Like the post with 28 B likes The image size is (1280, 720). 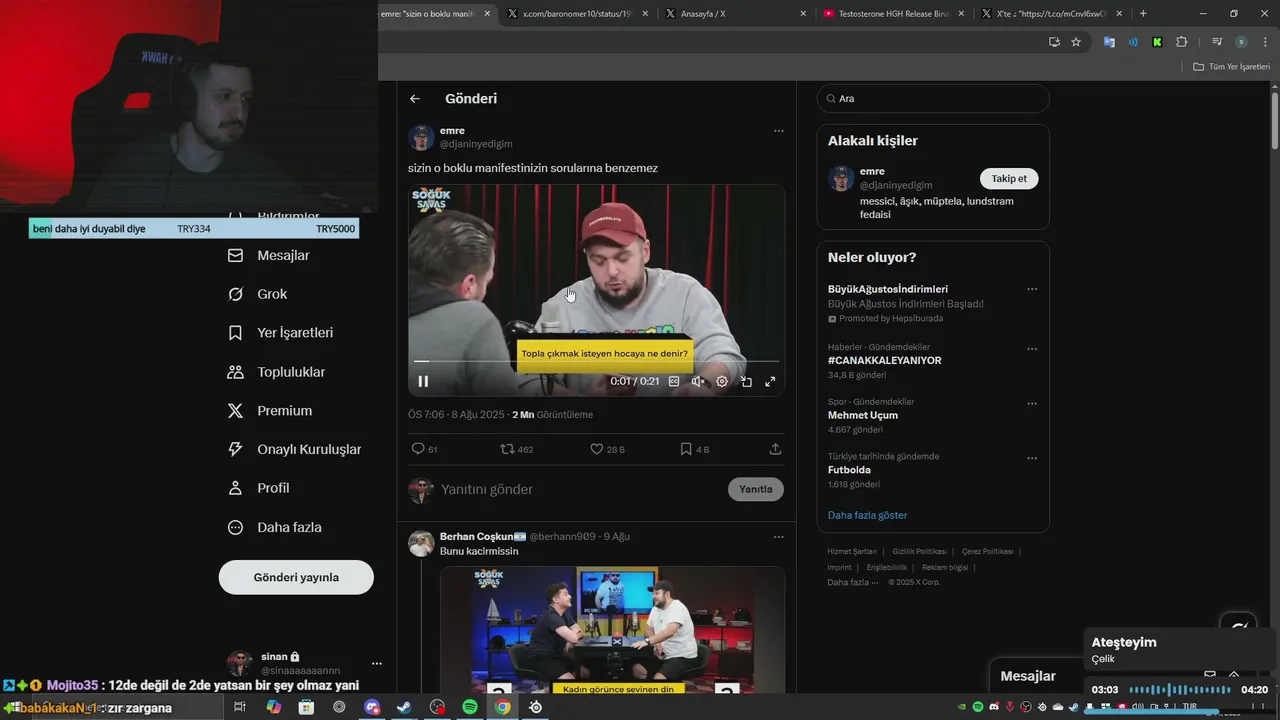pyautogui.click(x=607, y=449)
